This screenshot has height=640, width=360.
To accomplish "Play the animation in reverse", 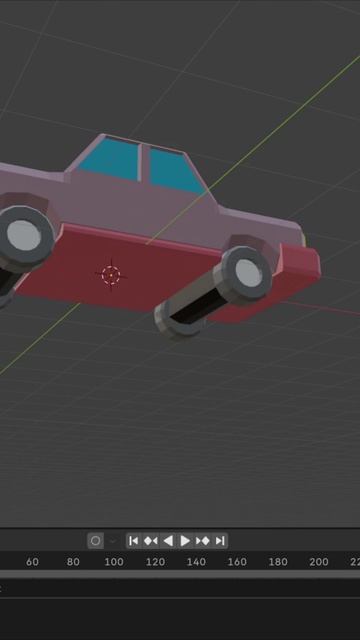I will 168,541.
